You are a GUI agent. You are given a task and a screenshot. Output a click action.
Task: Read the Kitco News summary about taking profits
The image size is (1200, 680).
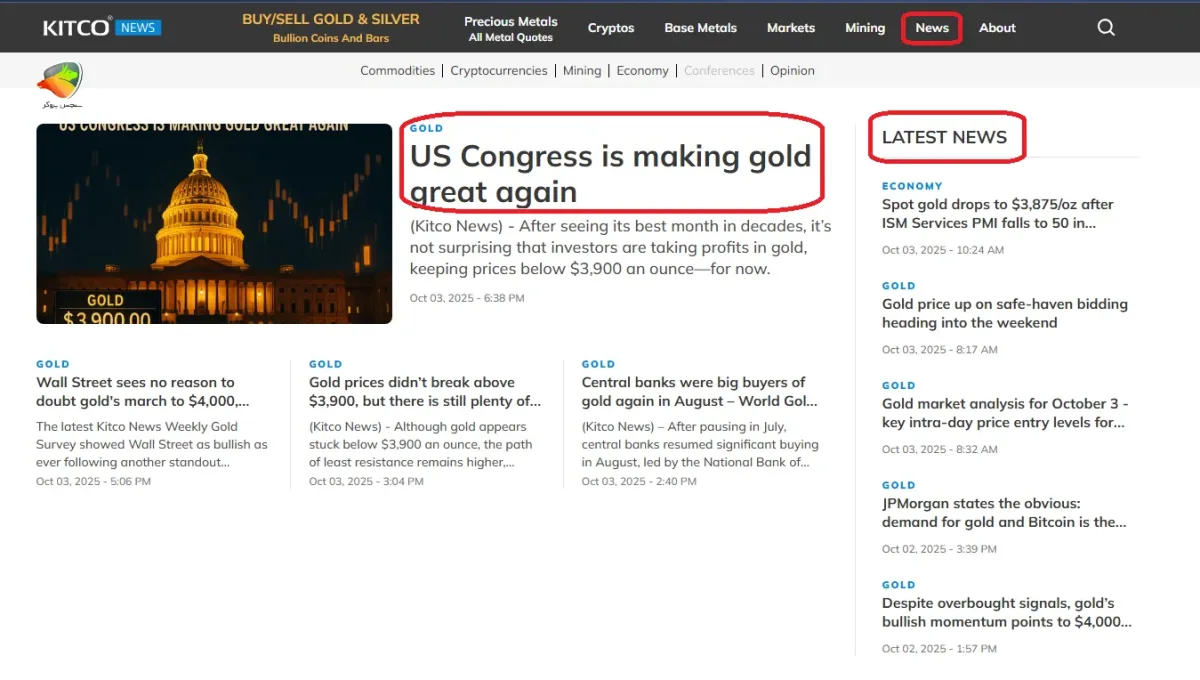coord(620,248)
